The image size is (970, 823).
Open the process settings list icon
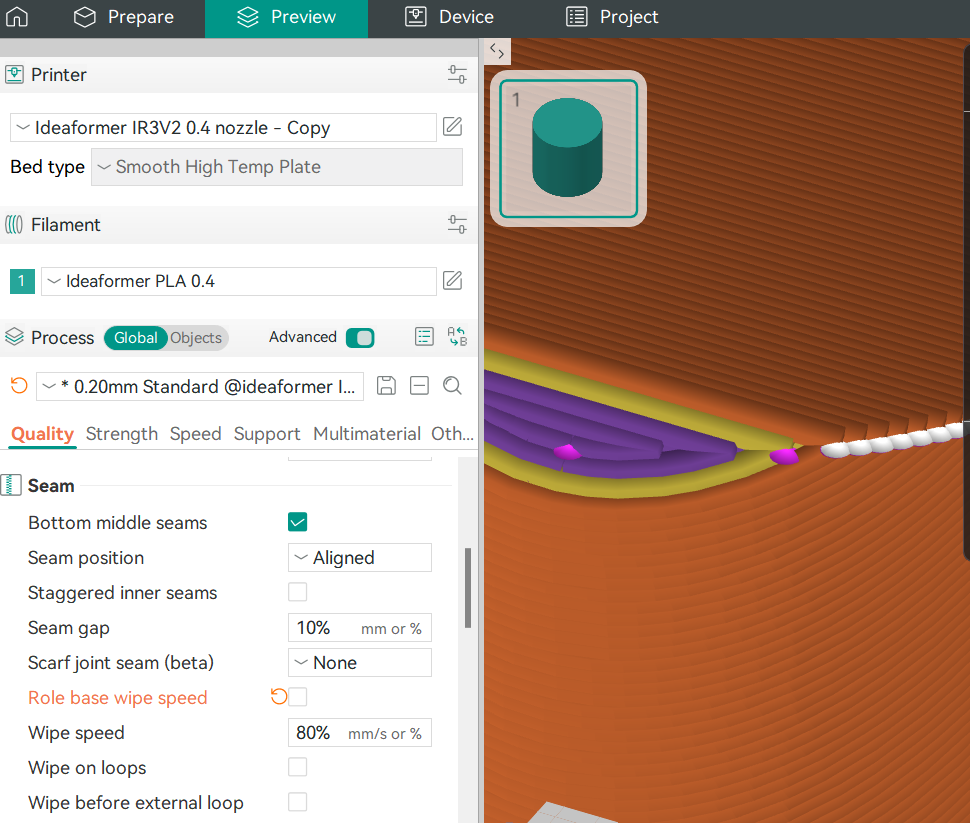click(x=424, y=337)
